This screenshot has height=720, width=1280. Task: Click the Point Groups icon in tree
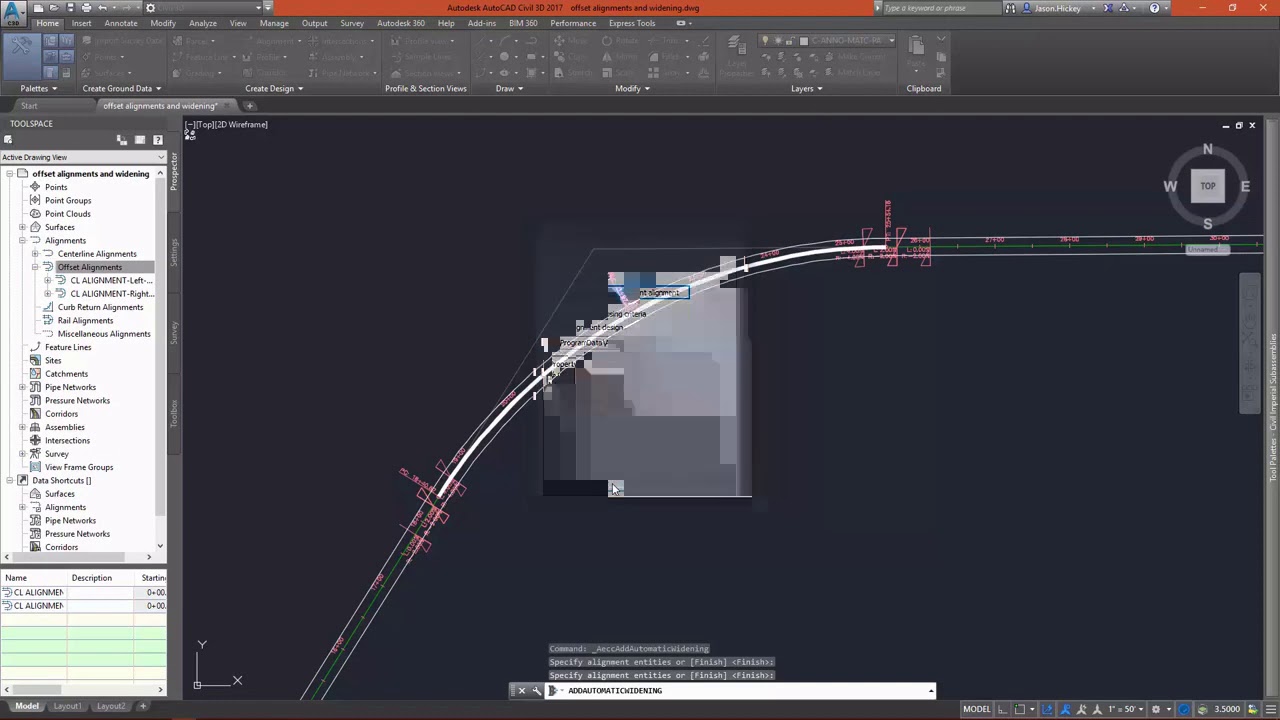[35, 200]
